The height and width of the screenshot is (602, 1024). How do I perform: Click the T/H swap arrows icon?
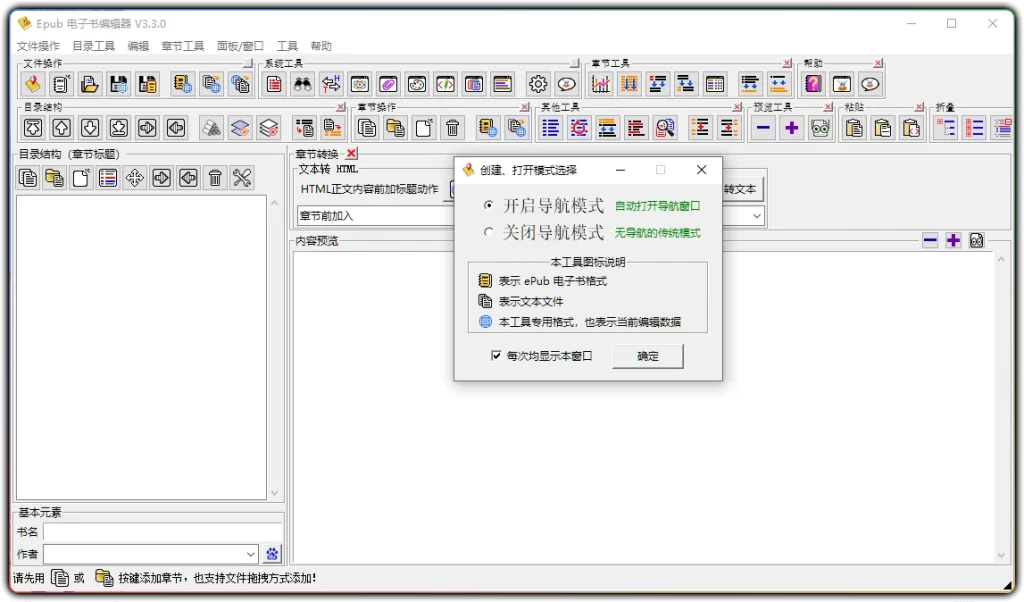coord(331,84)
